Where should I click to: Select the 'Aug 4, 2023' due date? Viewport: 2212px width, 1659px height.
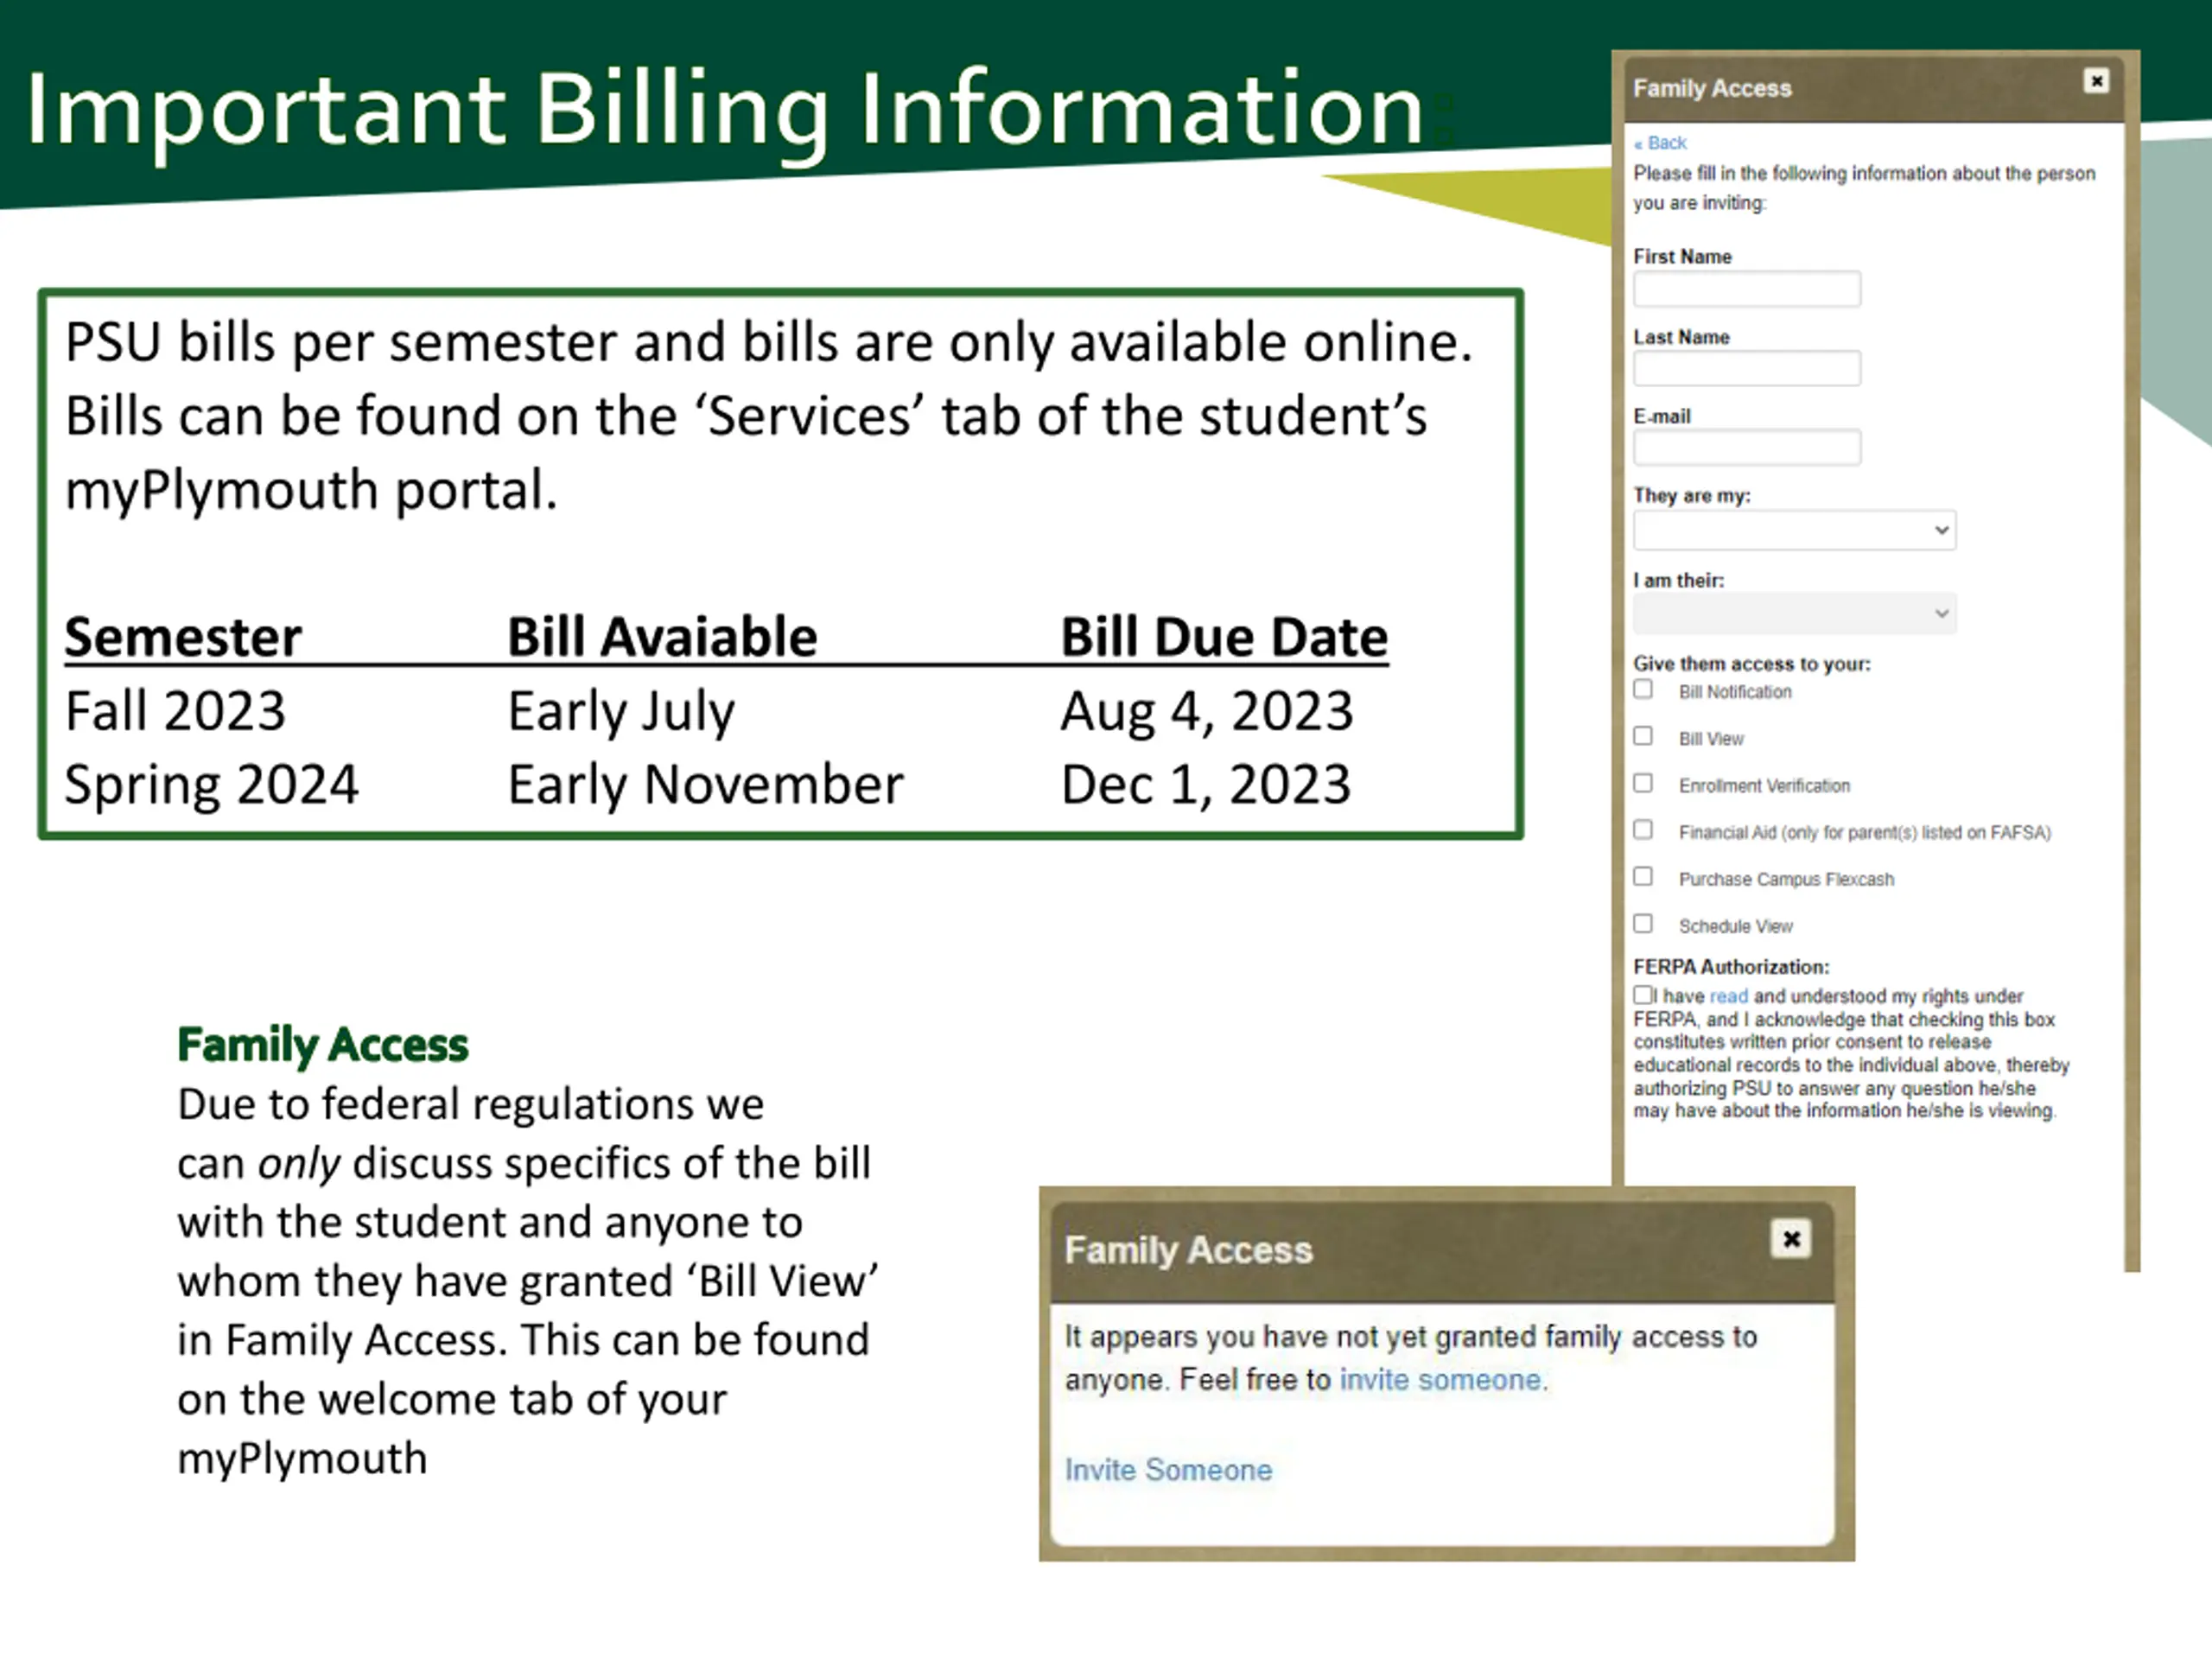[x=1207, y=711]
